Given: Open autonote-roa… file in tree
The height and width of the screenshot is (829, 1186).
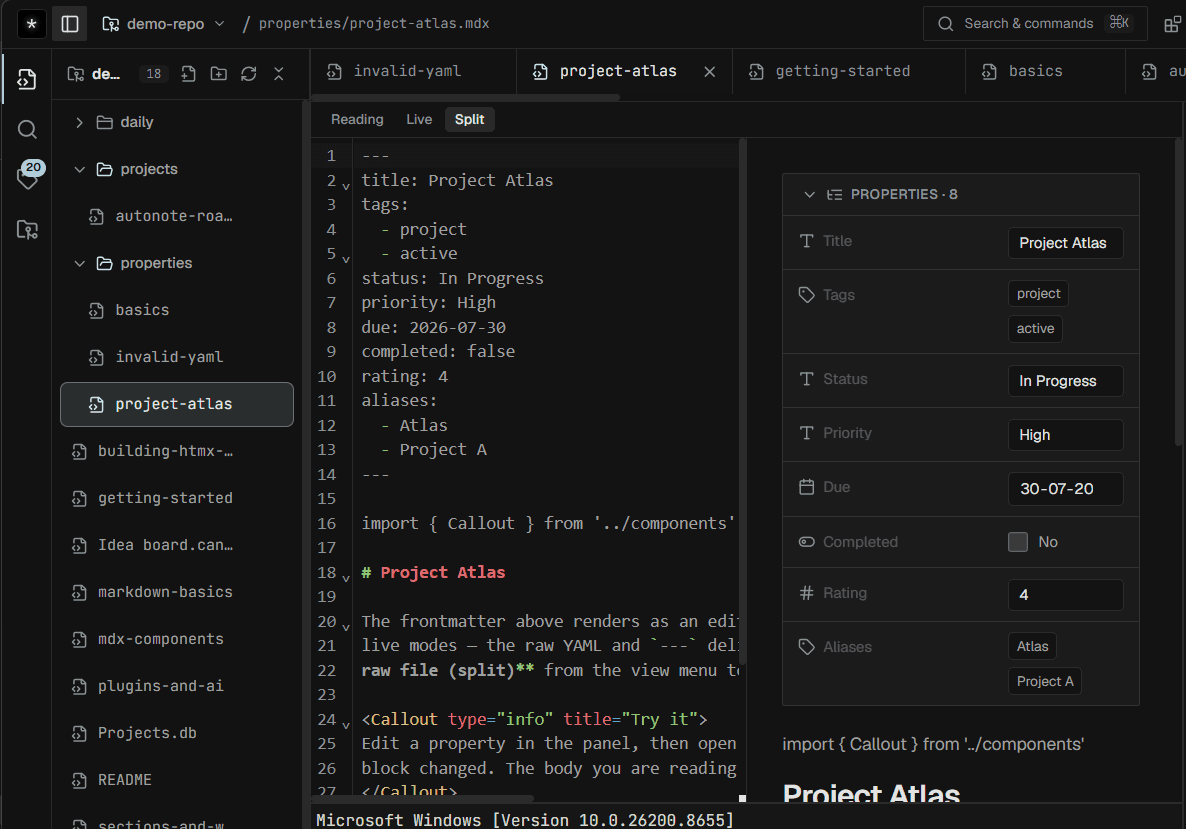Looking at the screenshot, I should pos(177,216).
